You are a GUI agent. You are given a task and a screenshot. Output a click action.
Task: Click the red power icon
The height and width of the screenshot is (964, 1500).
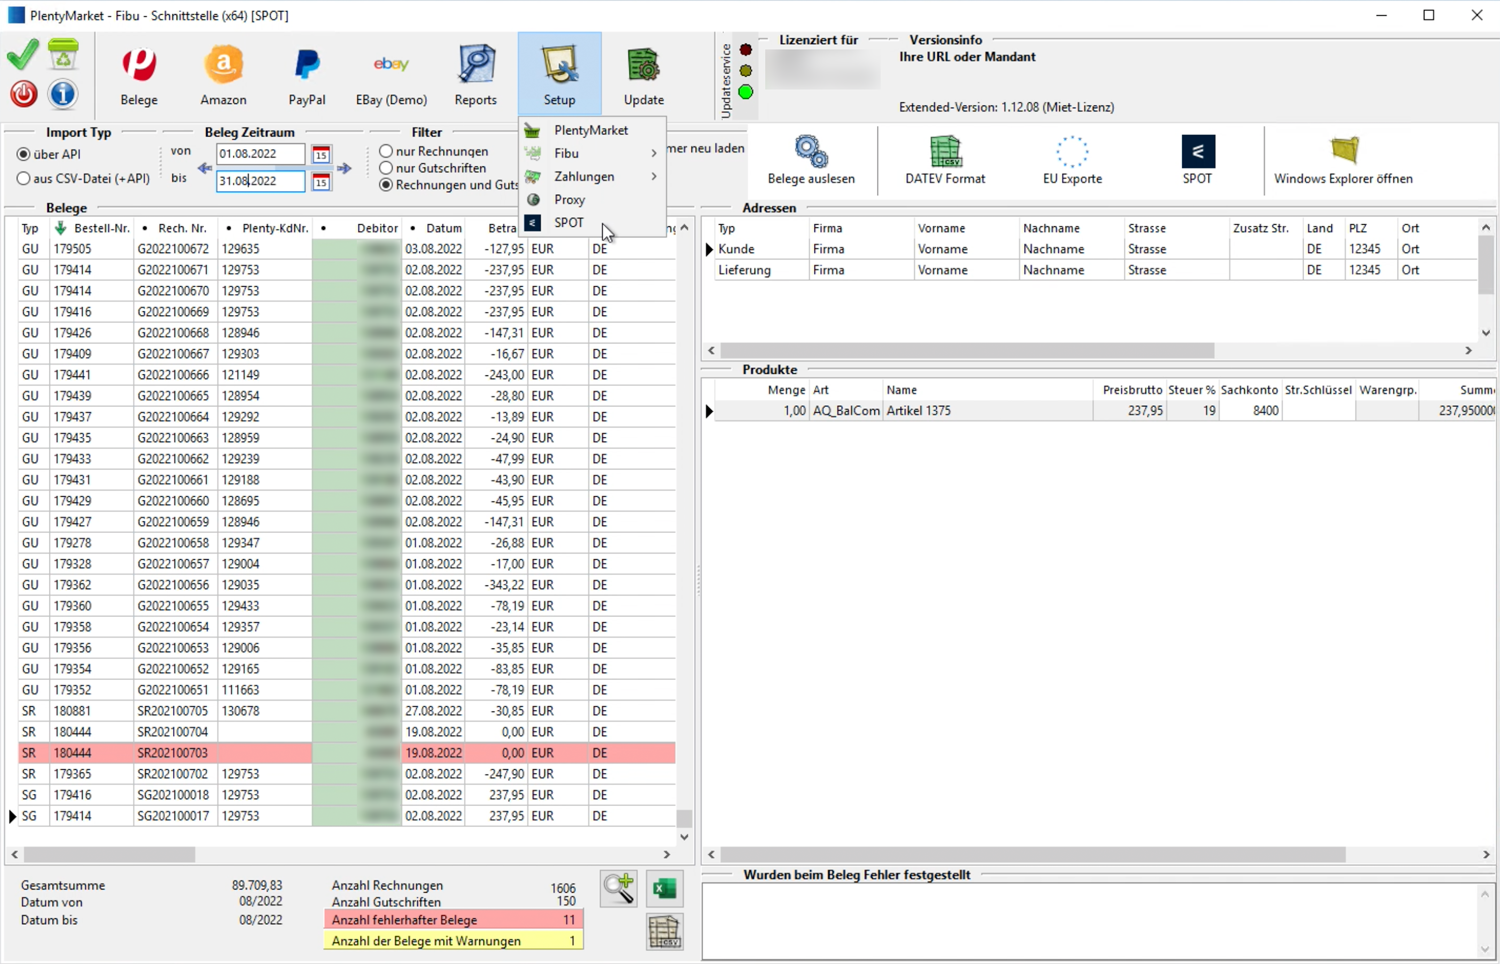click(x=23, y=94)
